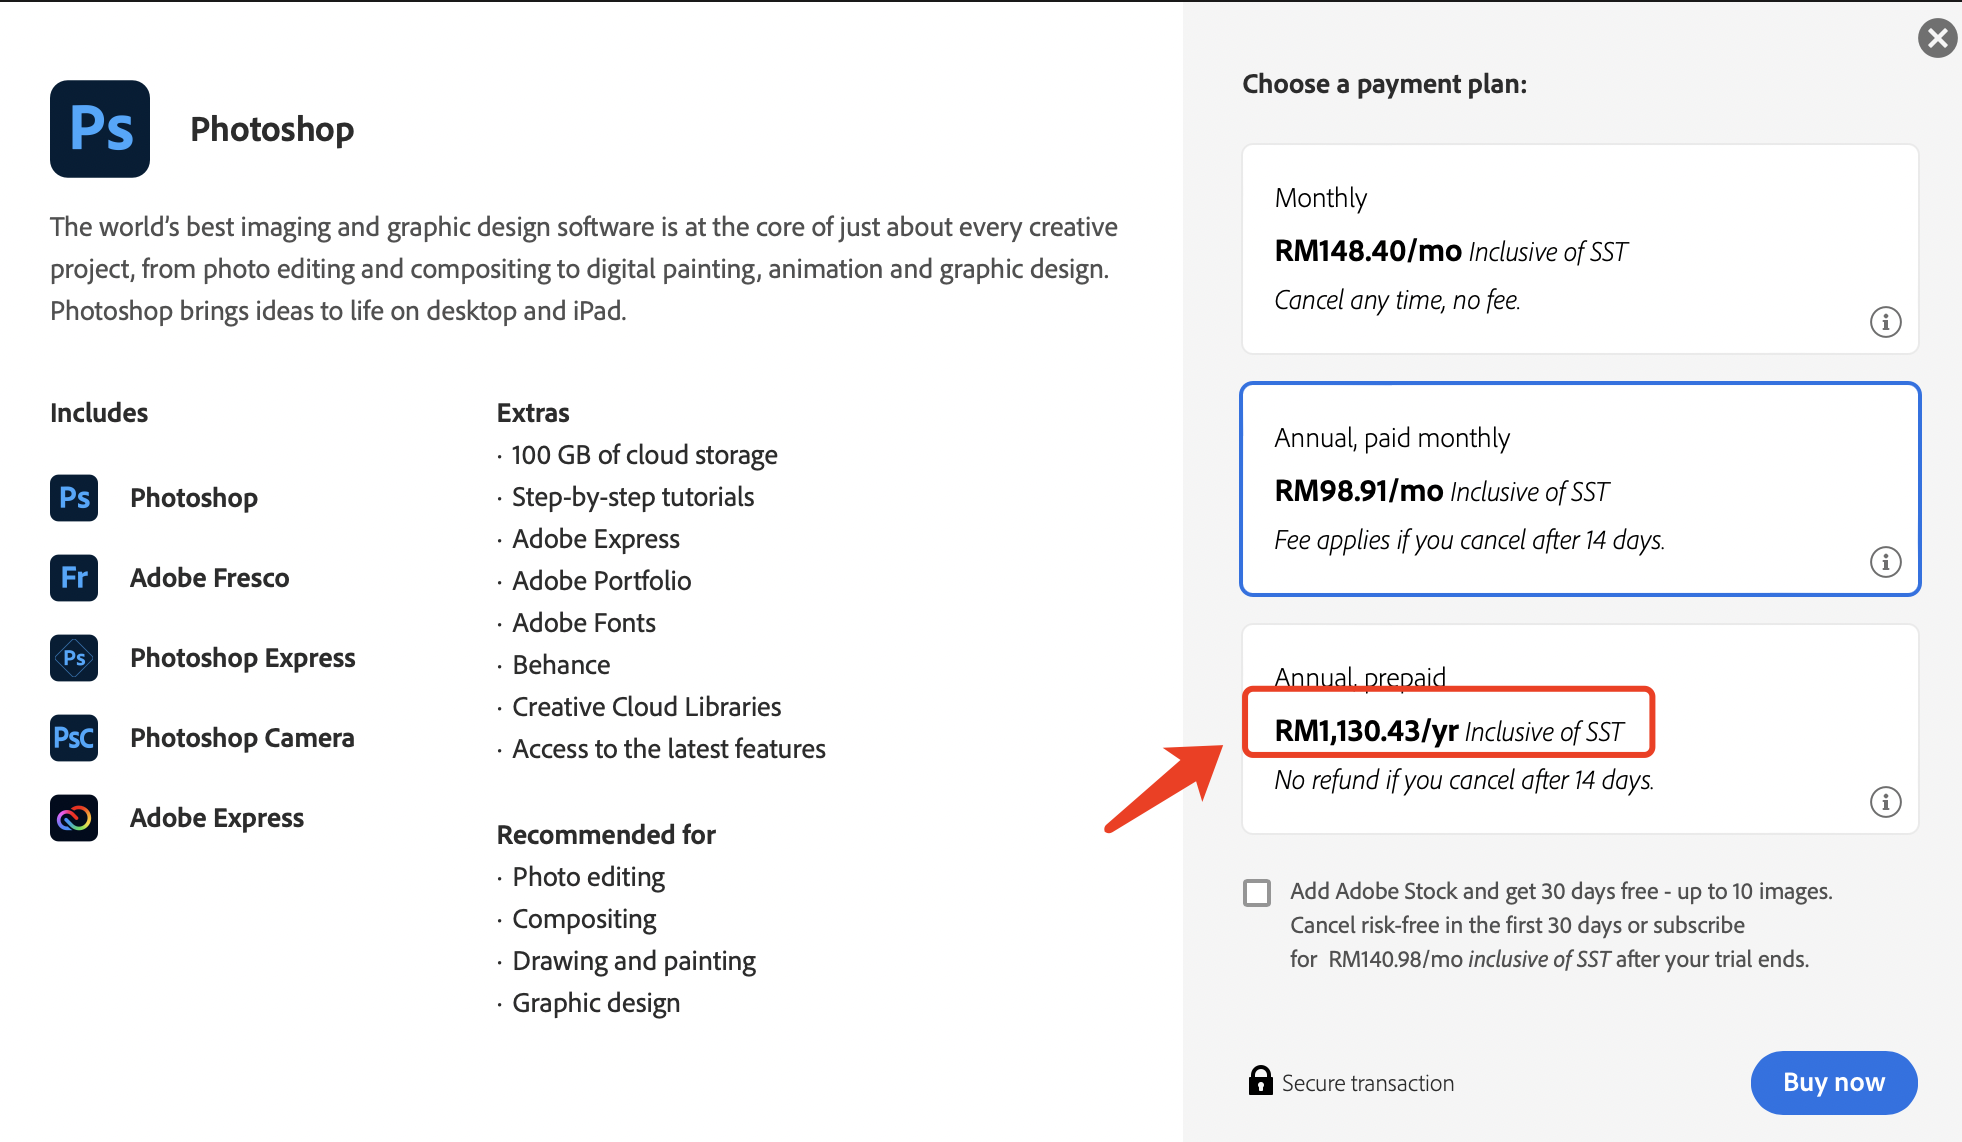Click '100 GB of cloud storage' extra
Screen dimensions: 1962x1142
[645, 455]
